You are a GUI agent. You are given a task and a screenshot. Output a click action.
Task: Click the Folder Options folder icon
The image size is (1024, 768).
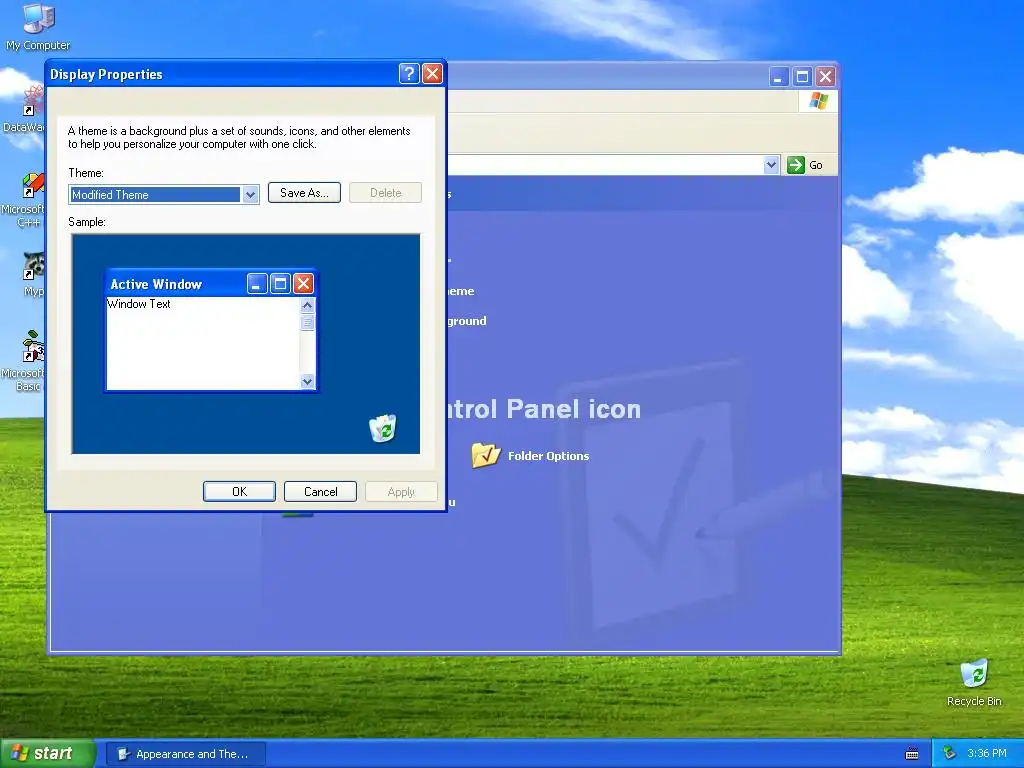click(485, 455)
